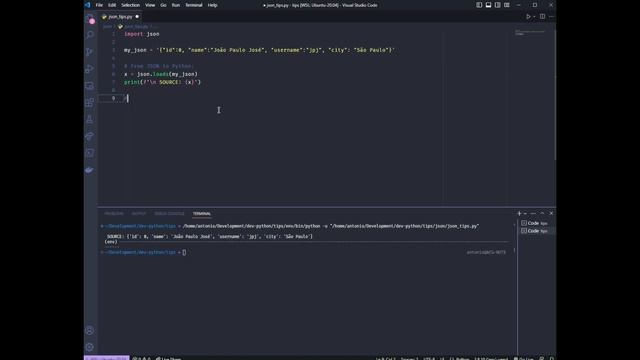The height and width of the screenshot is (360, 640).
Task: Toggle bottom panel layout
Action: 488,5
